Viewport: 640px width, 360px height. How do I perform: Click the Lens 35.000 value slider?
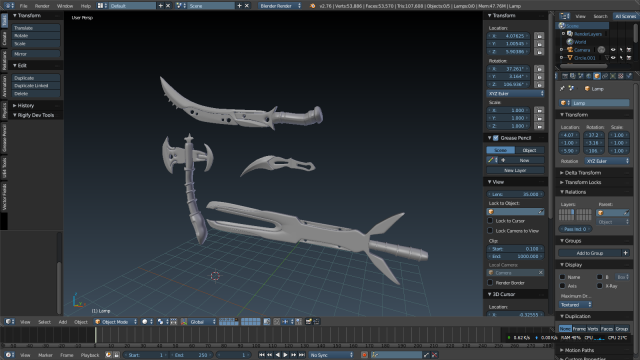(515, 194)
